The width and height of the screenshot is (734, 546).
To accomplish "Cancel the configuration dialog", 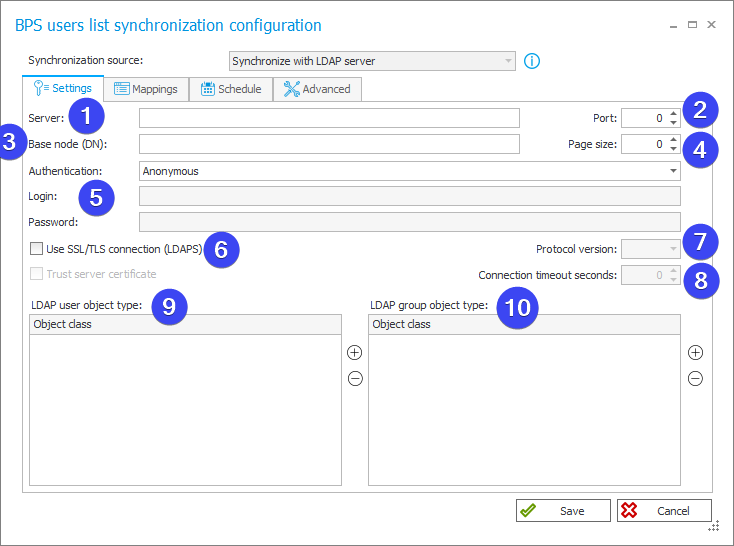I will pyautogui.click(x=664, y=510).
